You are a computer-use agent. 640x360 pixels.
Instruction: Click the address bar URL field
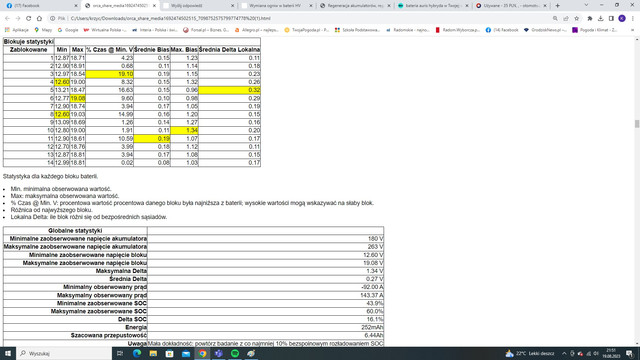[302, 18]
